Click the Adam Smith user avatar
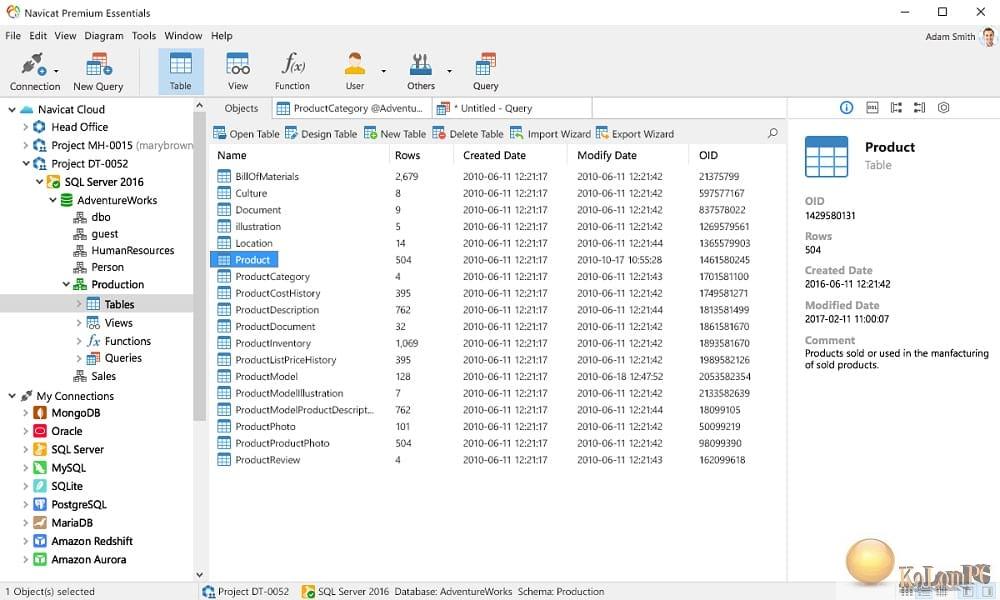 point(989,36)
